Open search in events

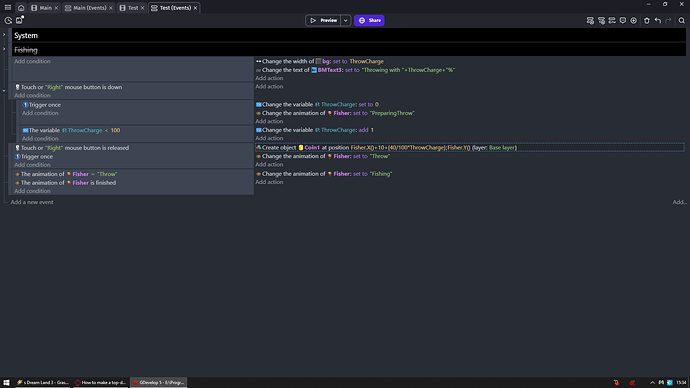(681, 21)
